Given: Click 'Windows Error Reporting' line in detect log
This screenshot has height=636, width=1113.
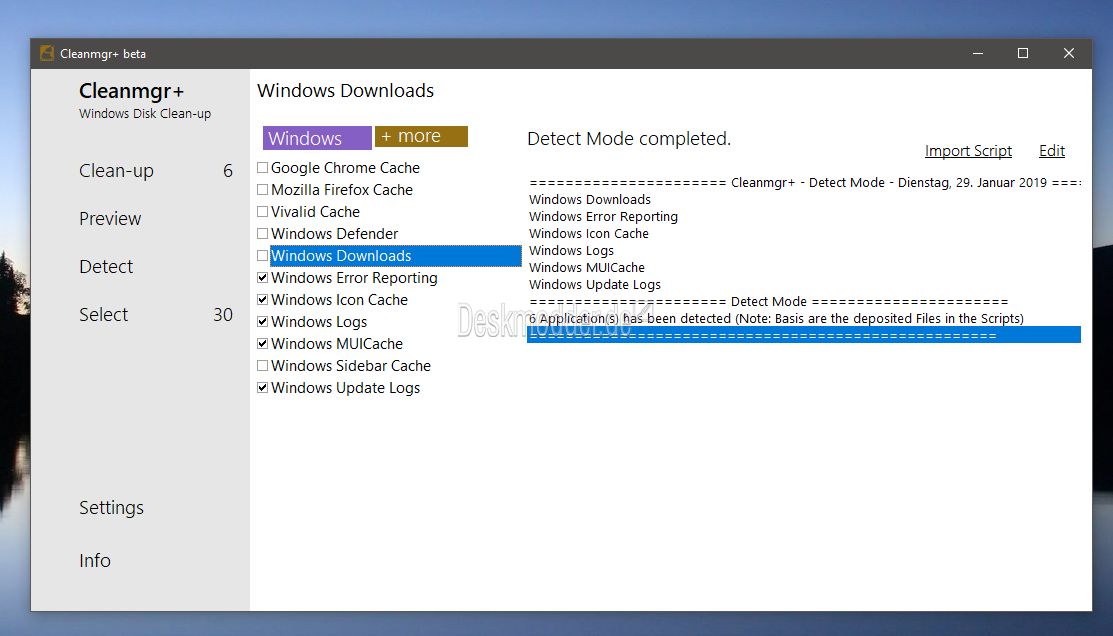Looking at the screenshot, I should pyautogui.click(x=603, y=216).
